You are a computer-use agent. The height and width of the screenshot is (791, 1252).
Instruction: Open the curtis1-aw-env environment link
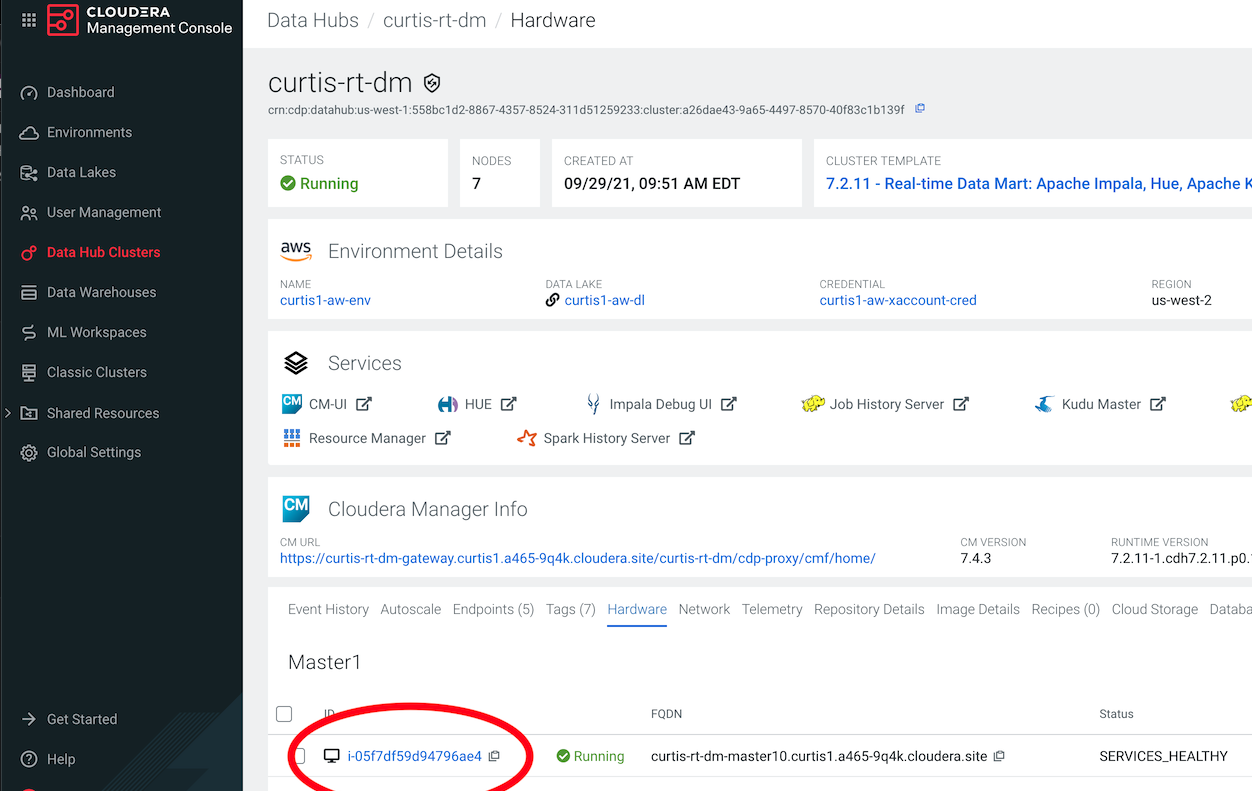coord(325,300)
